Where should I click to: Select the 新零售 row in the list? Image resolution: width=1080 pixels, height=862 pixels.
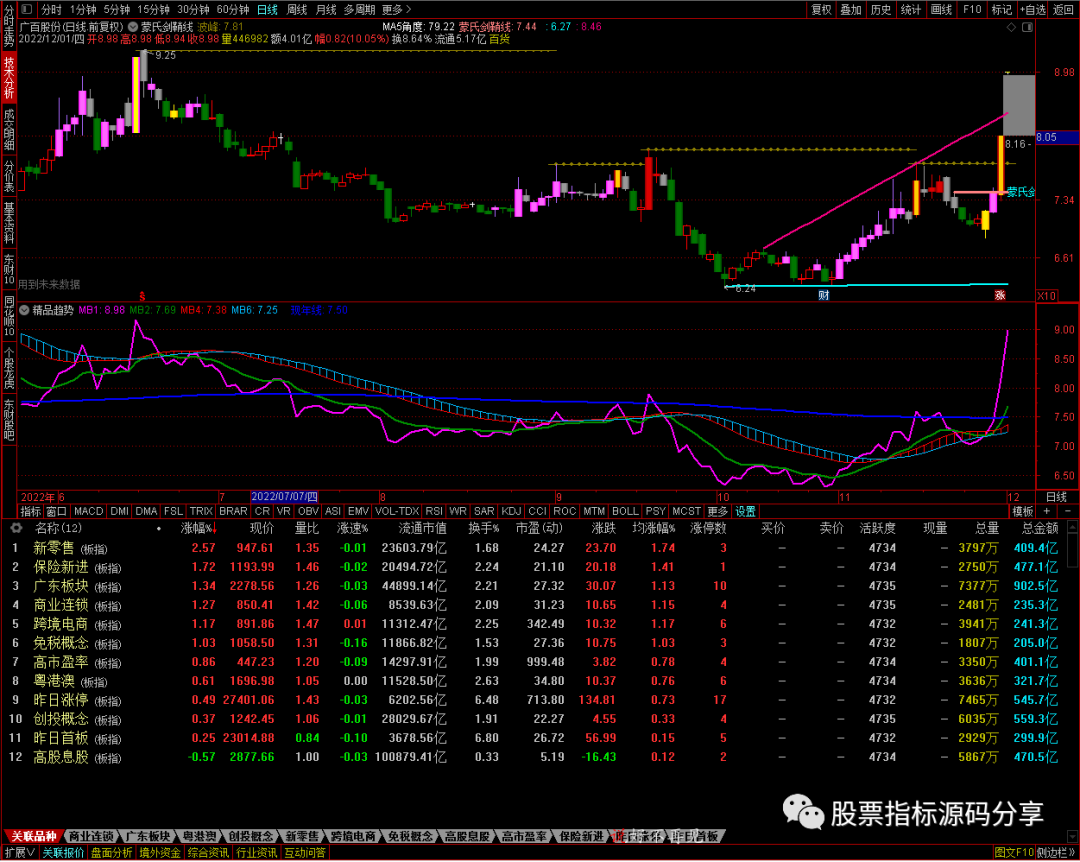point(536,548)
